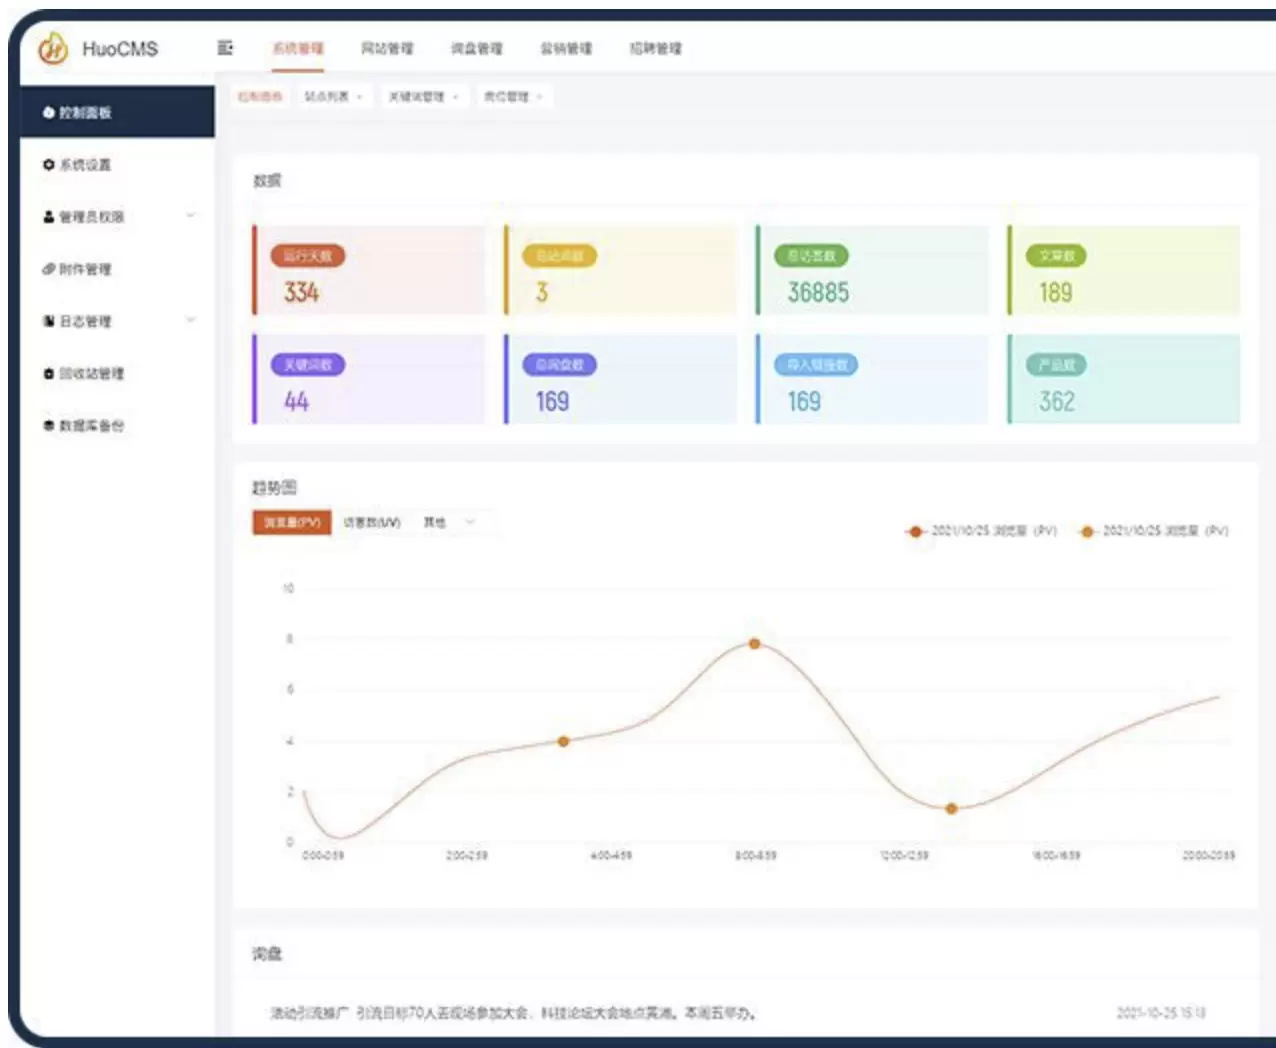Click the 趋势图 section heading

coord(274,487)
